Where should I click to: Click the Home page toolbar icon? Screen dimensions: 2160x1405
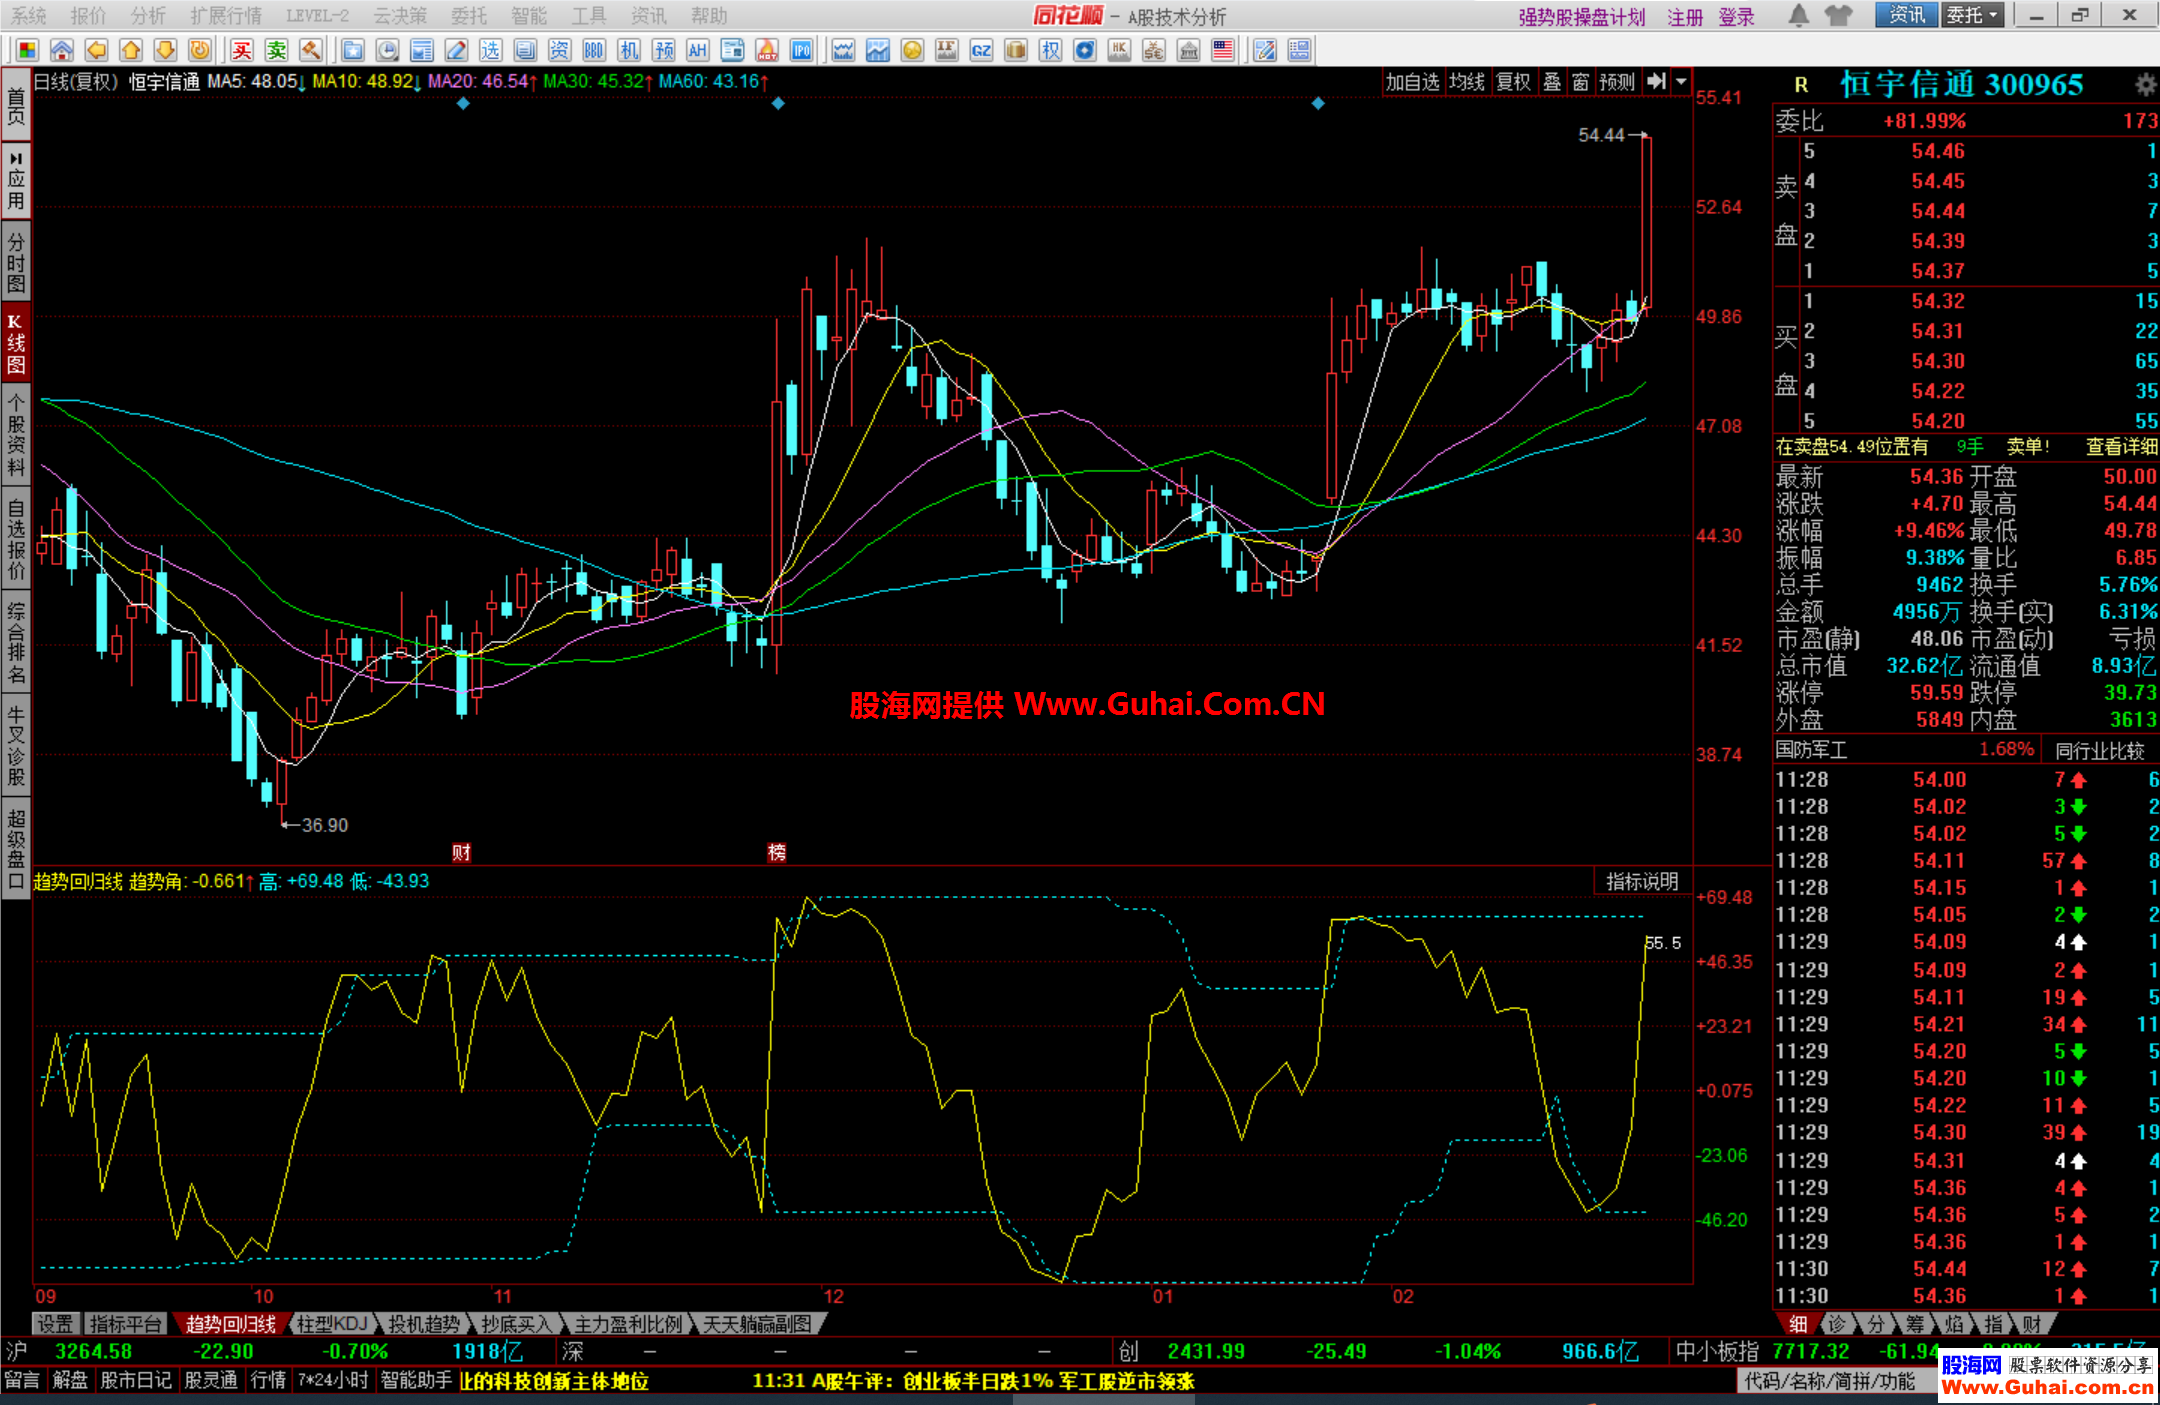(x=62, y=50)
